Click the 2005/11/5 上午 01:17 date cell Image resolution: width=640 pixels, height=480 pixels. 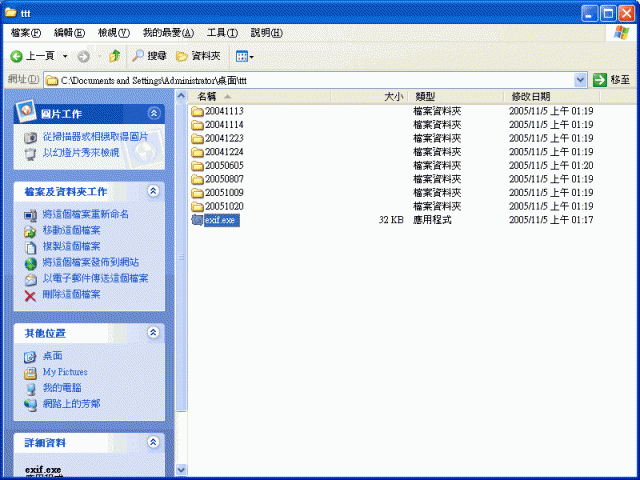pos(551,220)
